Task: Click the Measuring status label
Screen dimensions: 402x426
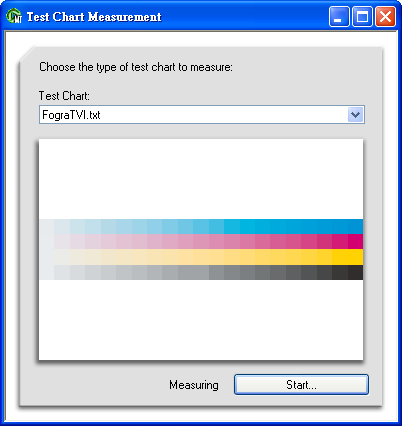Action: tap(194, 385)
